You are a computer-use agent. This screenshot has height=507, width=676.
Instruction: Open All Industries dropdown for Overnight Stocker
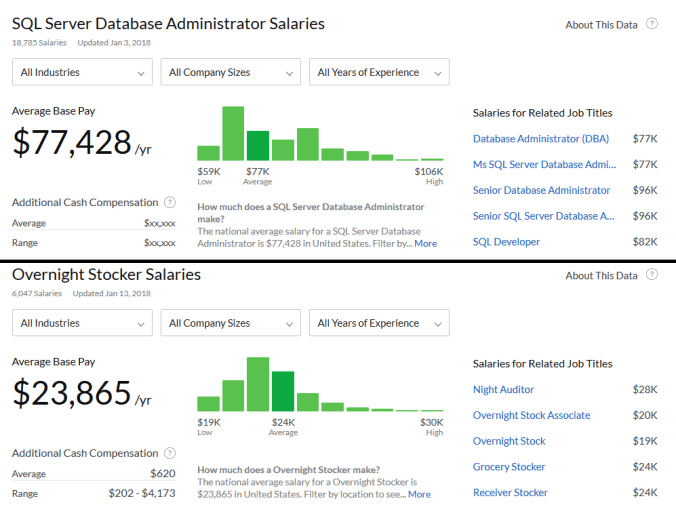[82, 323]
